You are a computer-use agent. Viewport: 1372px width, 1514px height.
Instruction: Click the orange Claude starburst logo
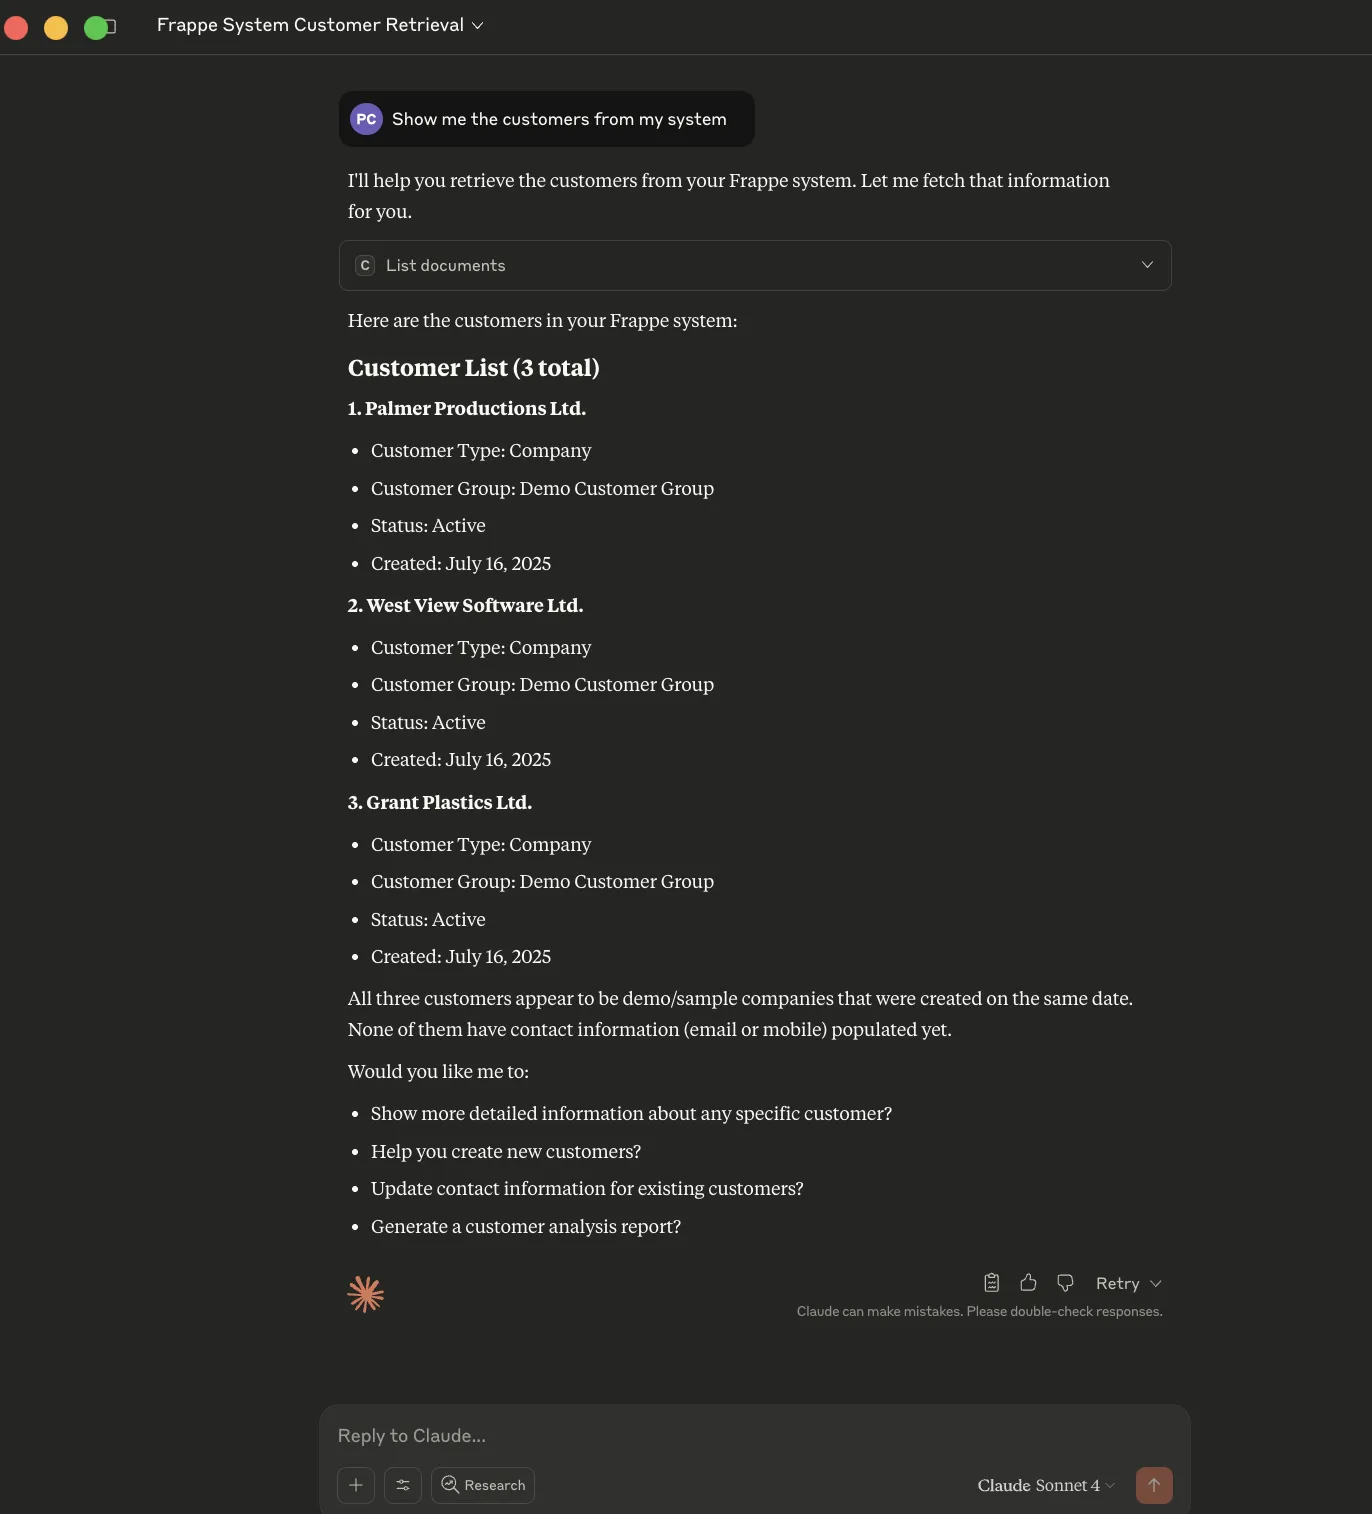tap(366, 1294)
